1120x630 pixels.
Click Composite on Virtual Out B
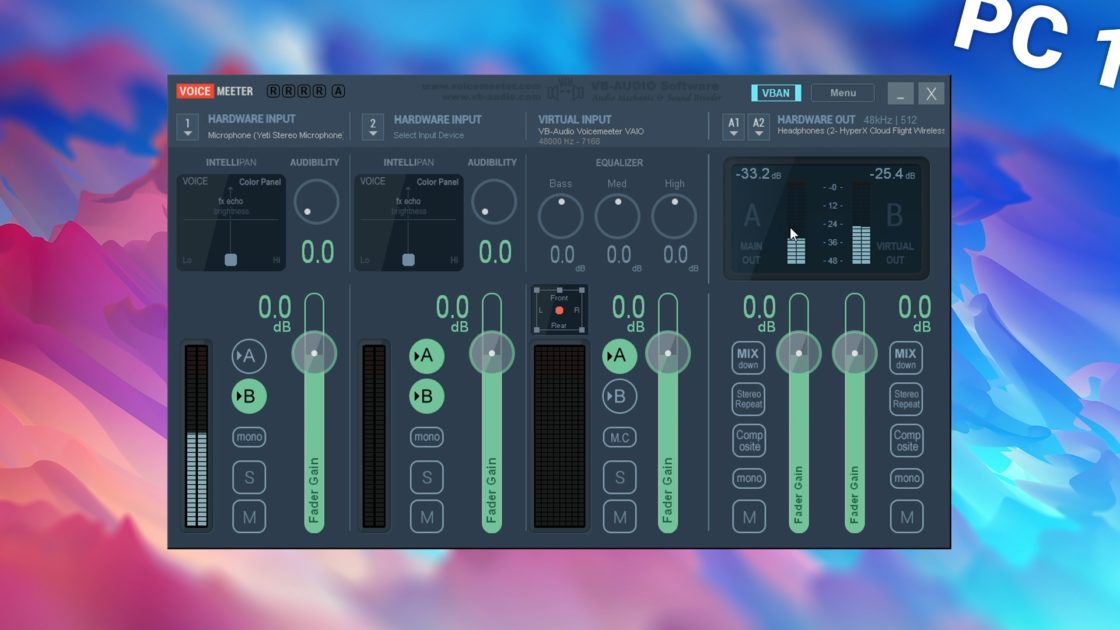pyautogui.click(x=906, y=440)
